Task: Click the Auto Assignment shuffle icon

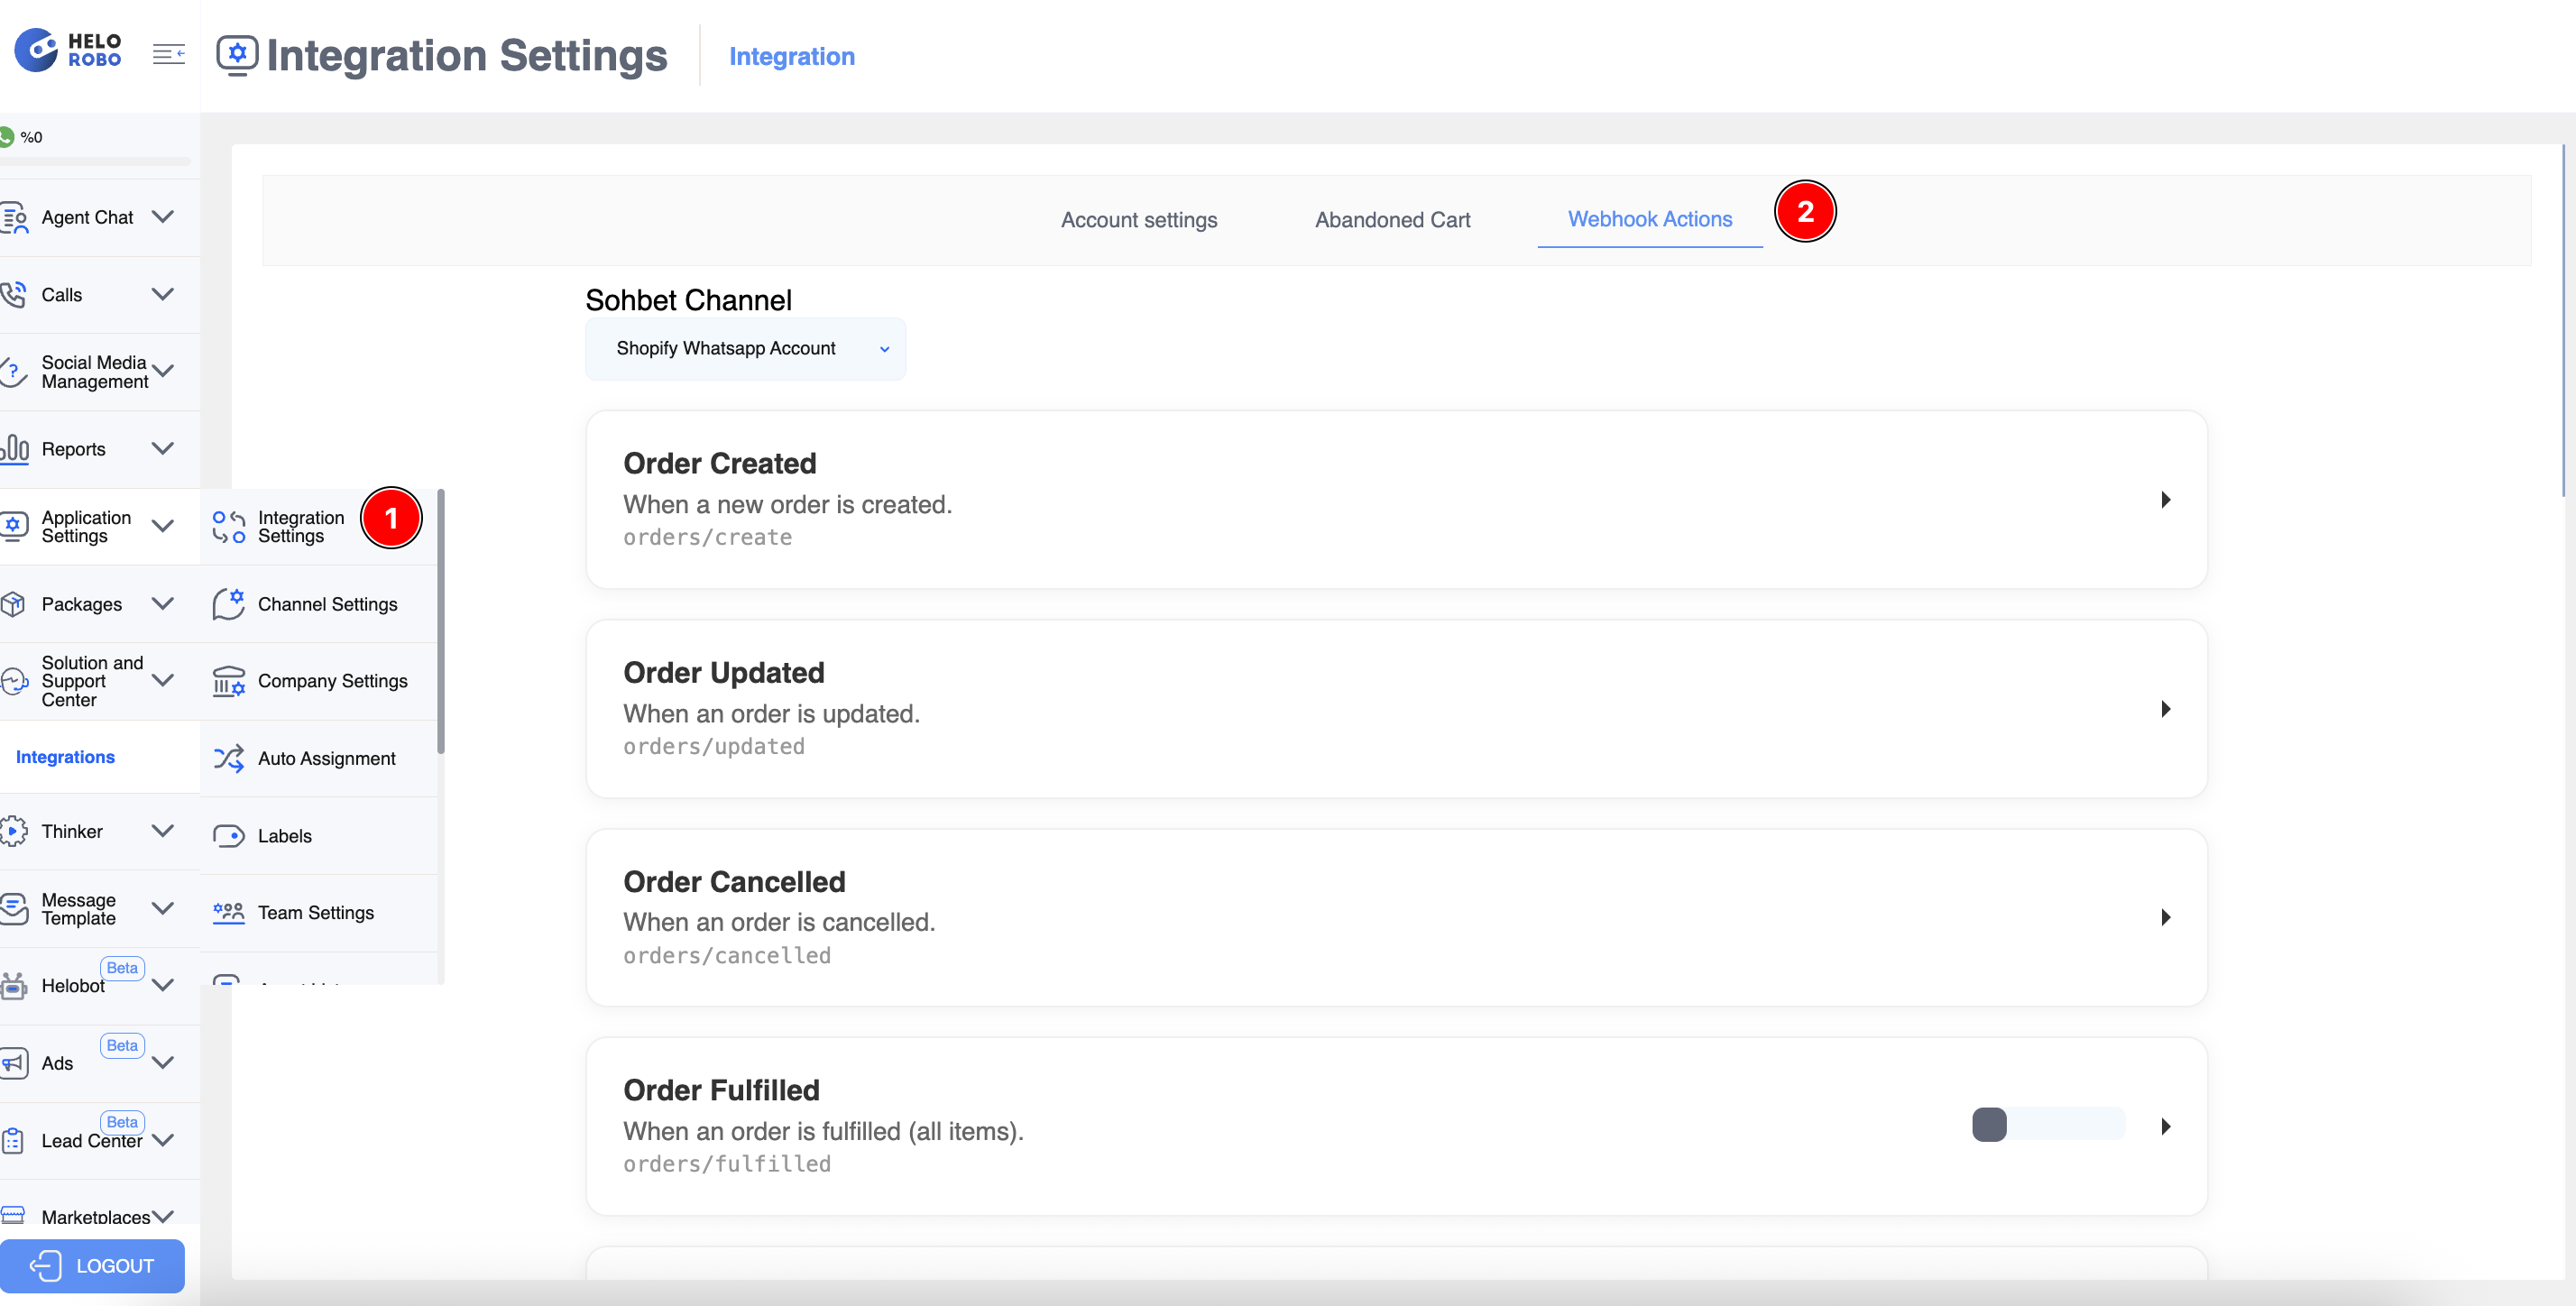Action: pos(229,758)
